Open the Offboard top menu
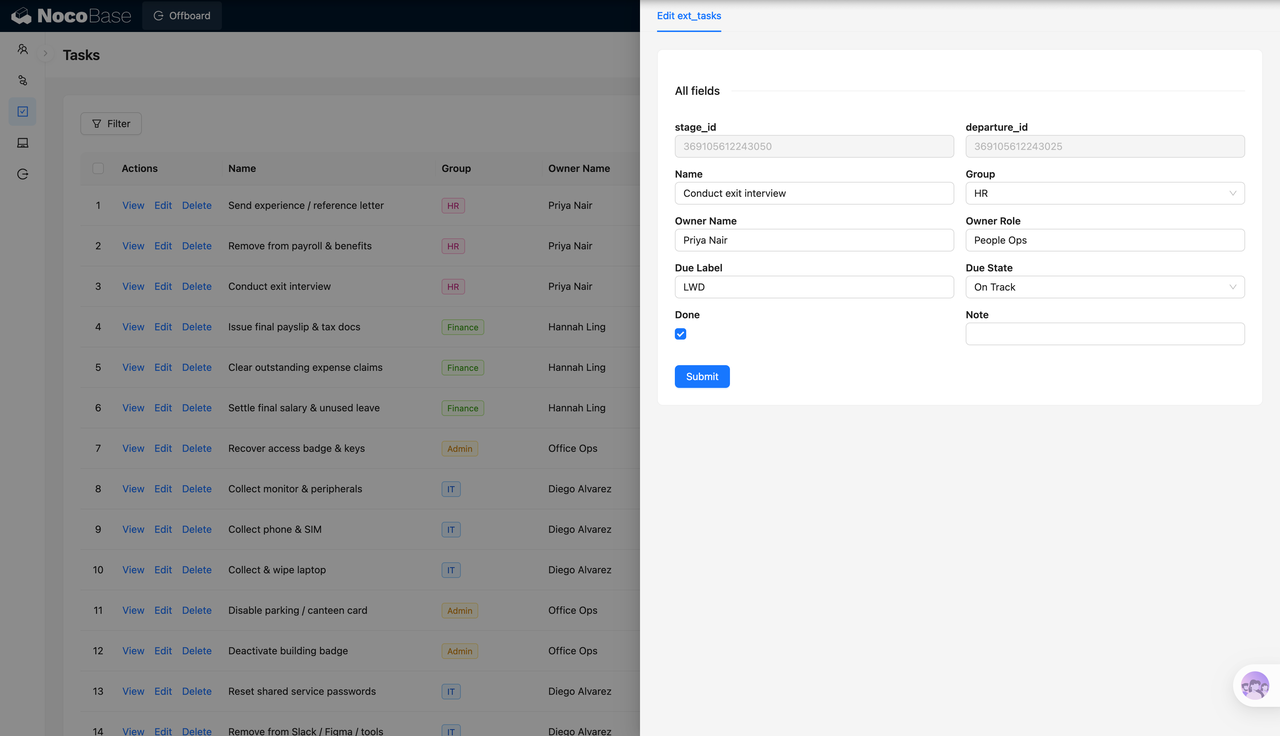 [182, 16]
